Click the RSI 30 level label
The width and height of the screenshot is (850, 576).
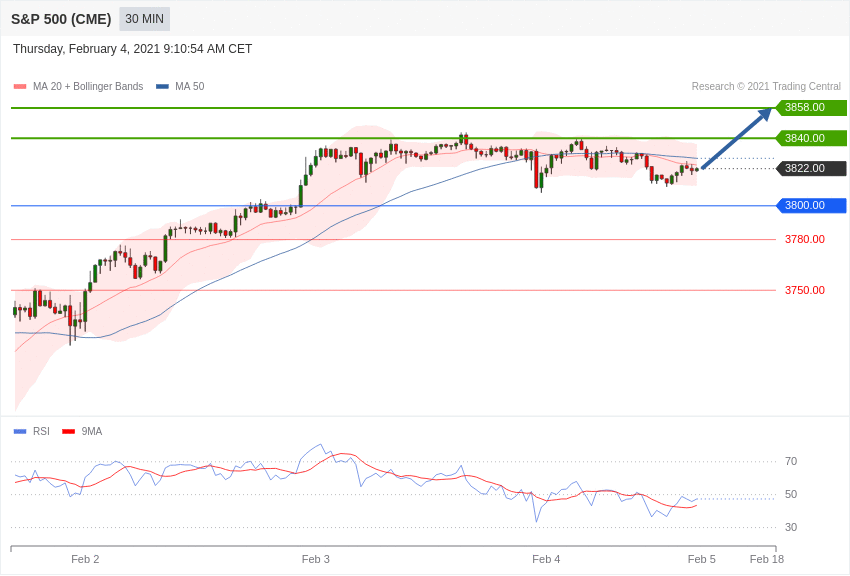(791, 528)
